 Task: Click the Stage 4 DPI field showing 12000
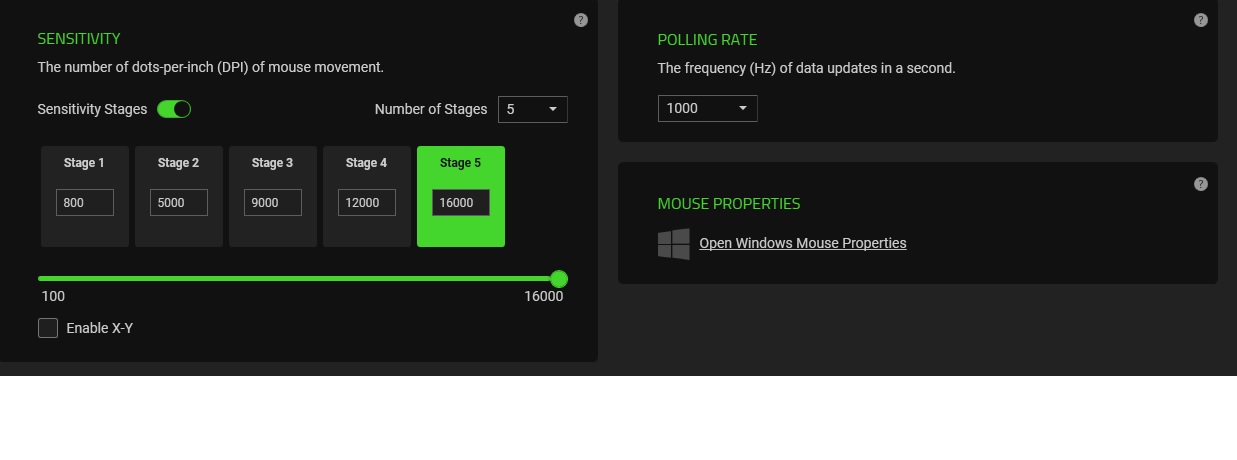[367, 203]
